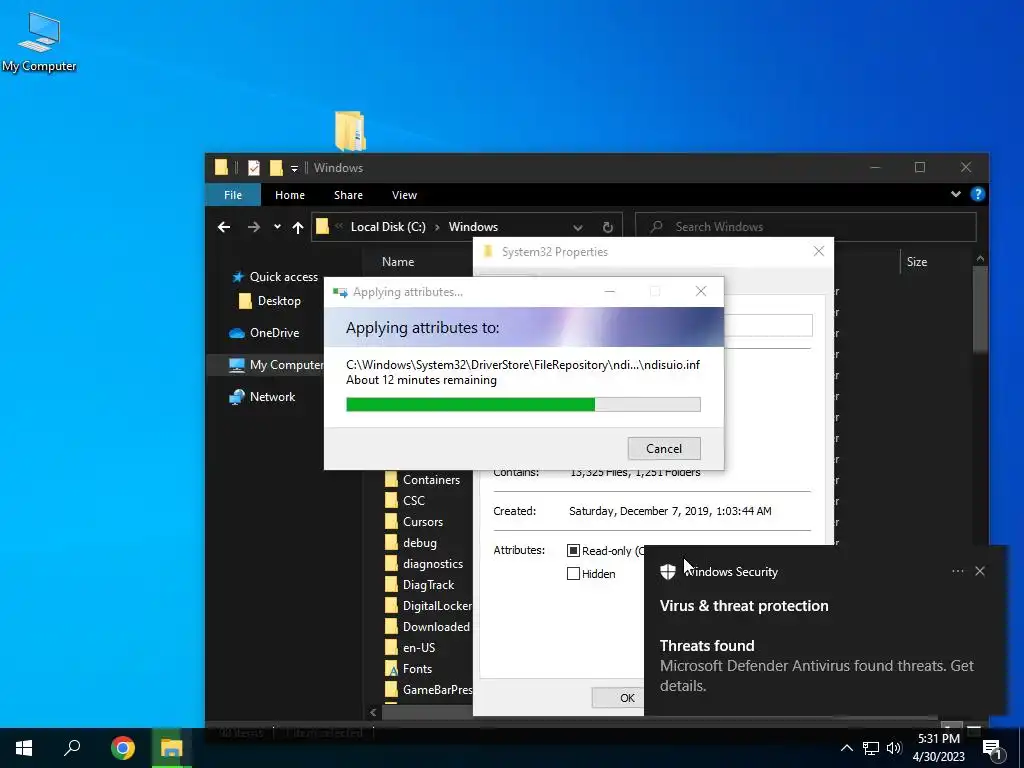The image size is (1024, 768).
Task: Select the Fonts folder
Action: [x=408, y=668]
